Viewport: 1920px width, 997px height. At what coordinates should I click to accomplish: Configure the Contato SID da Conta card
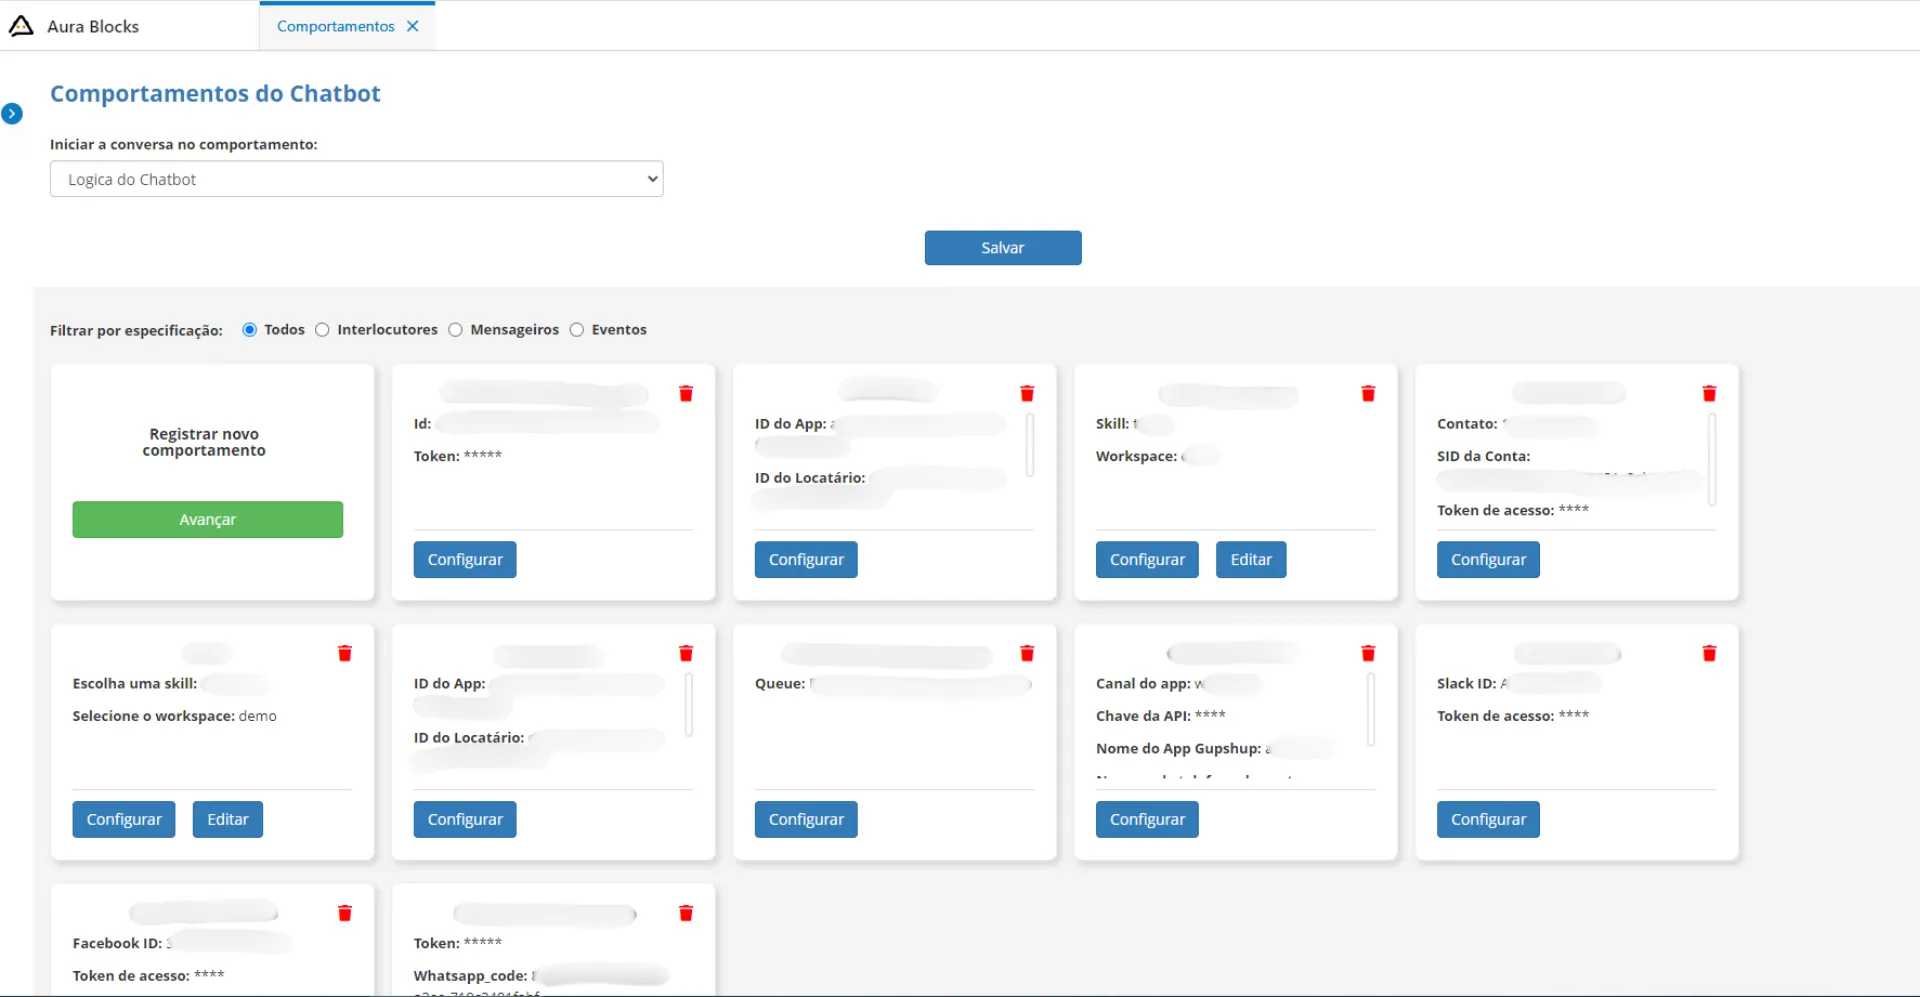tap(1488, 559)
